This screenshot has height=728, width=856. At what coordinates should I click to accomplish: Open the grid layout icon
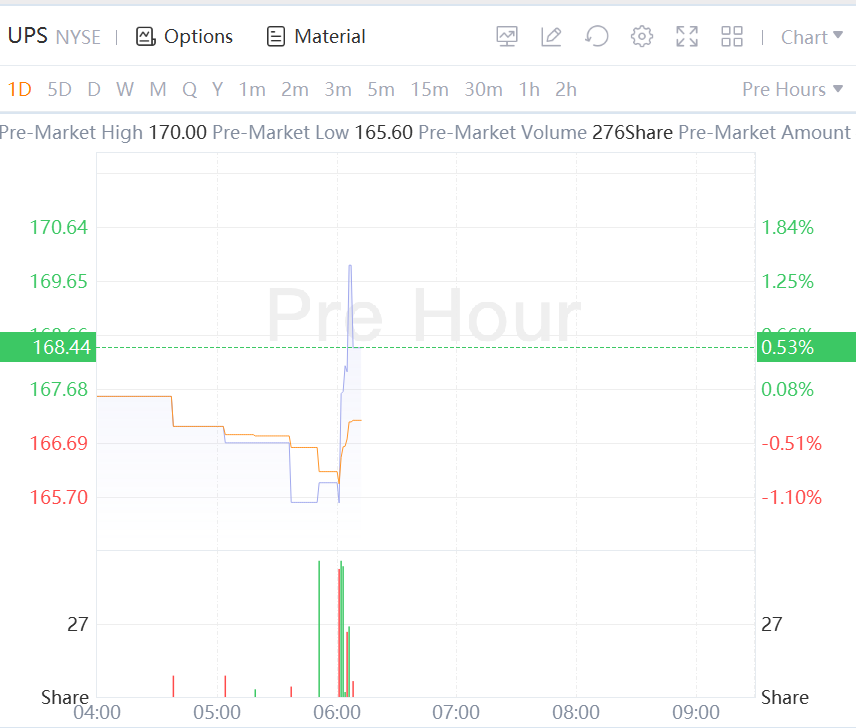pyautogui.click(x=732, y=37)
